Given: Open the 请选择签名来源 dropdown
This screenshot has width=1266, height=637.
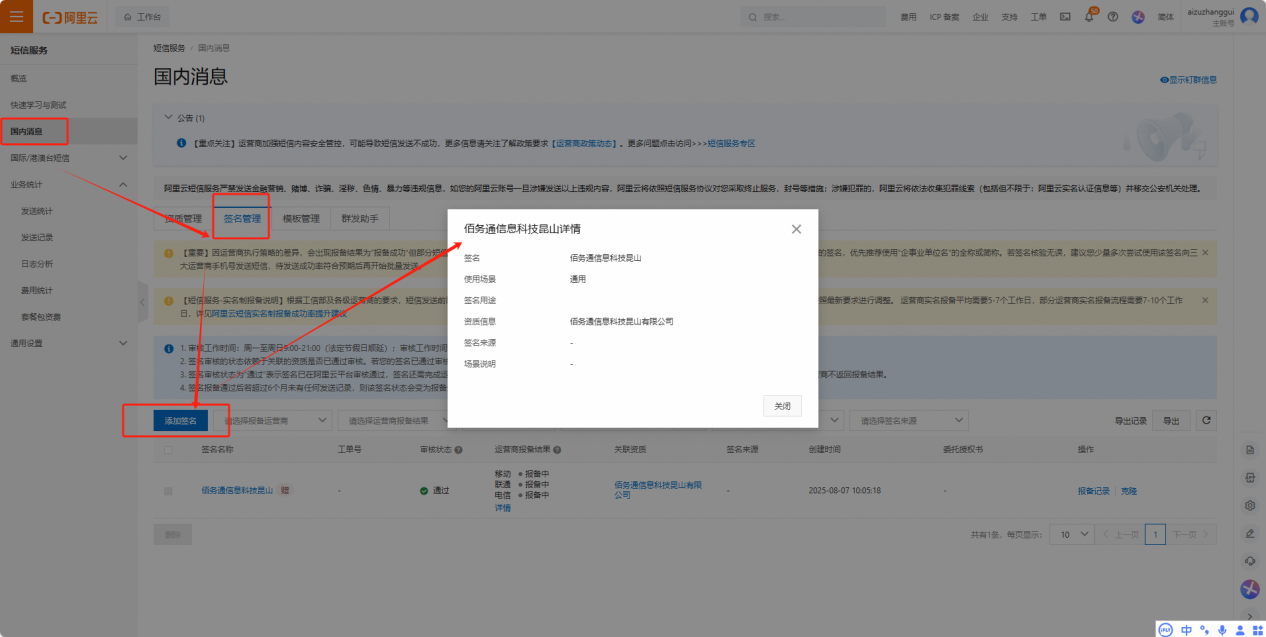Looking at the screenshot, I should pyautogui.click(x=910, y=421).
